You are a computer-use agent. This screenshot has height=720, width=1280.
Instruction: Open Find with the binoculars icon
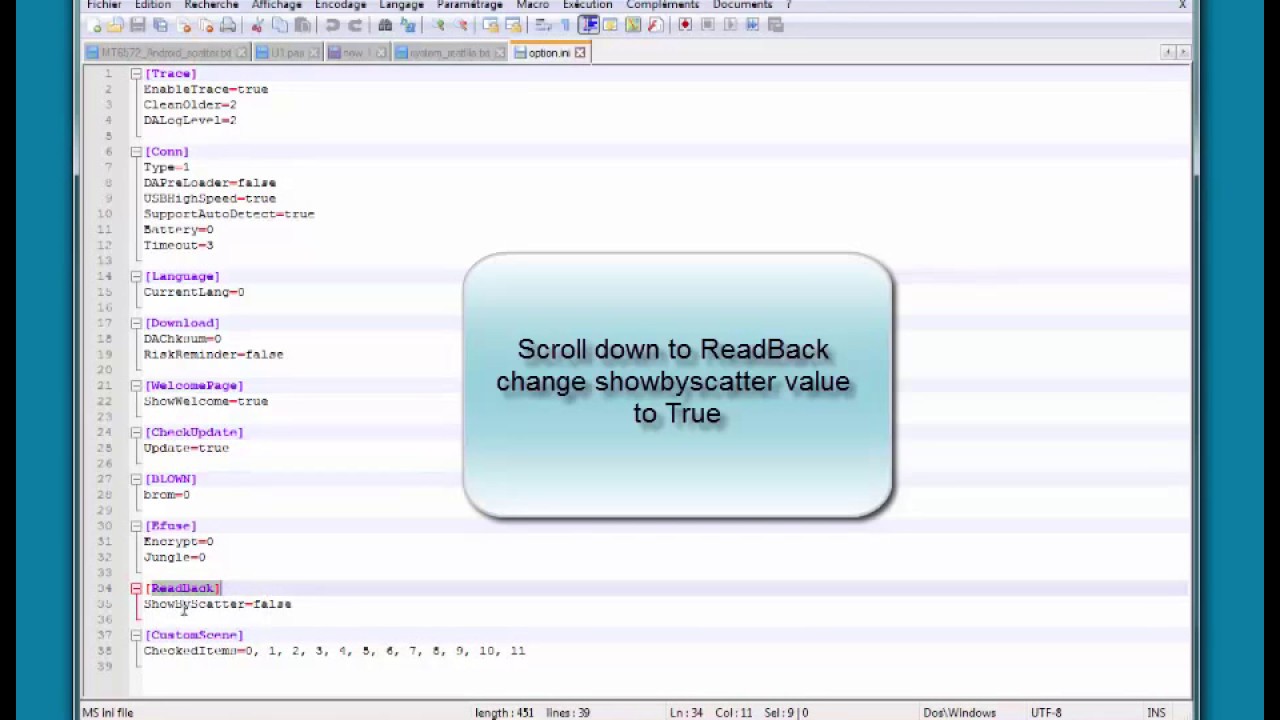click(x=385, y=25)
